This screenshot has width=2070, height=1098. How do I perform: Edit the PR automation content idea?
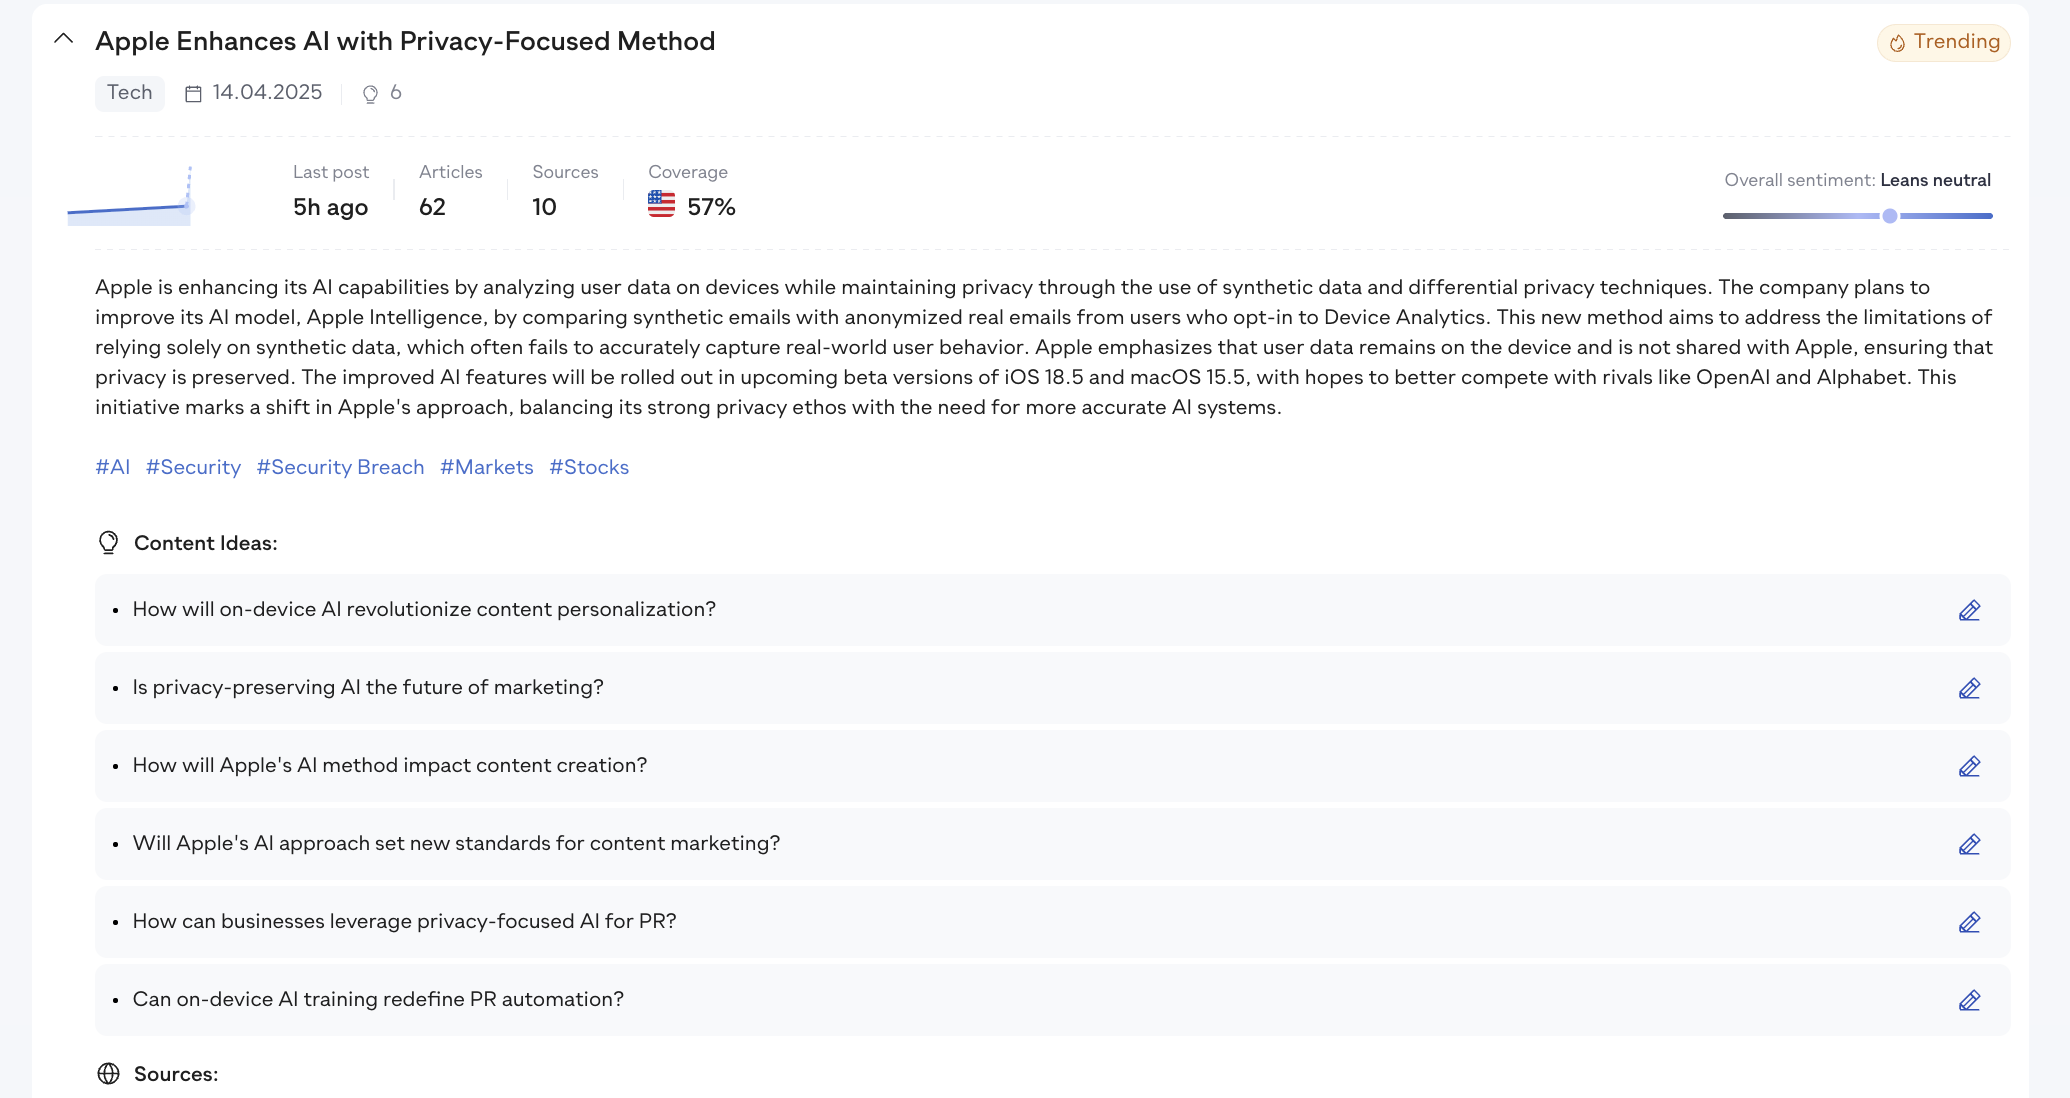pyautogui.click(x=1969, y=1000)
